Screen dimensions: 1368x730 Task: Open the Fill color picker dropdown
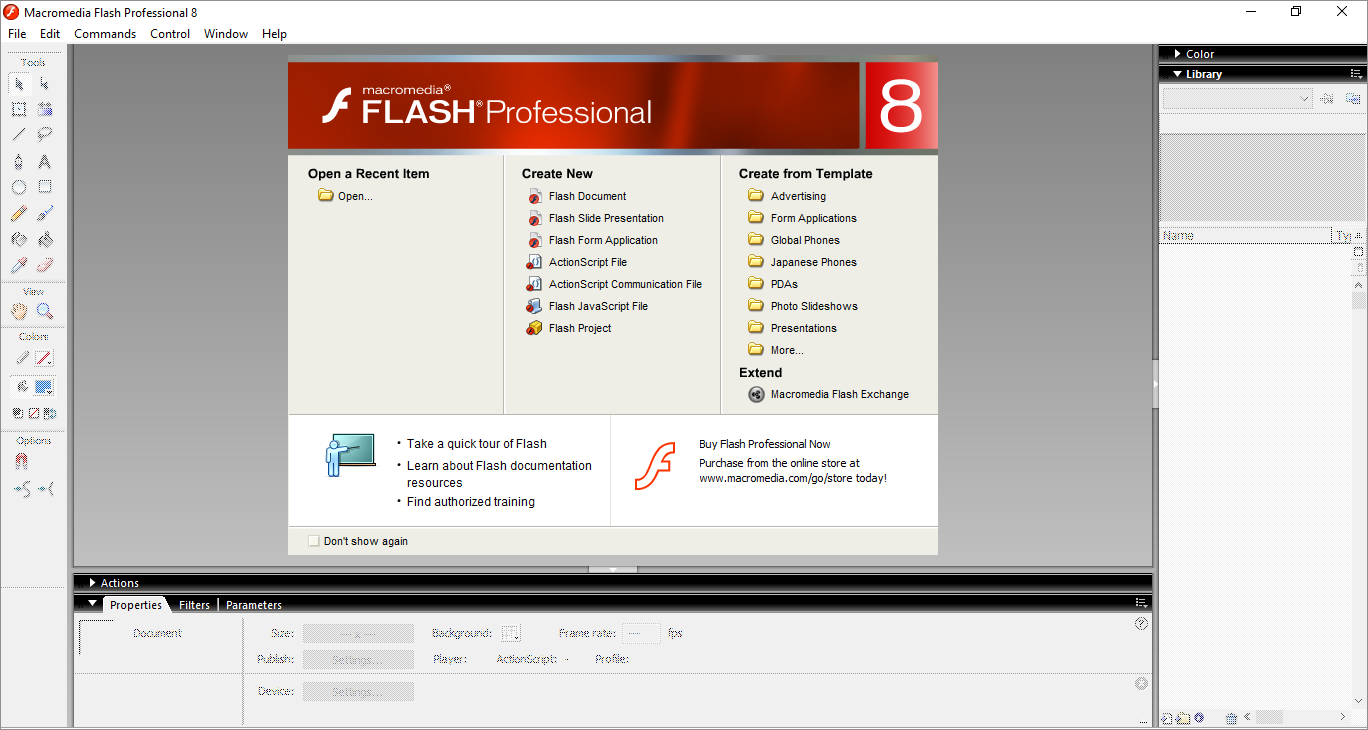[x=44, y=387]
